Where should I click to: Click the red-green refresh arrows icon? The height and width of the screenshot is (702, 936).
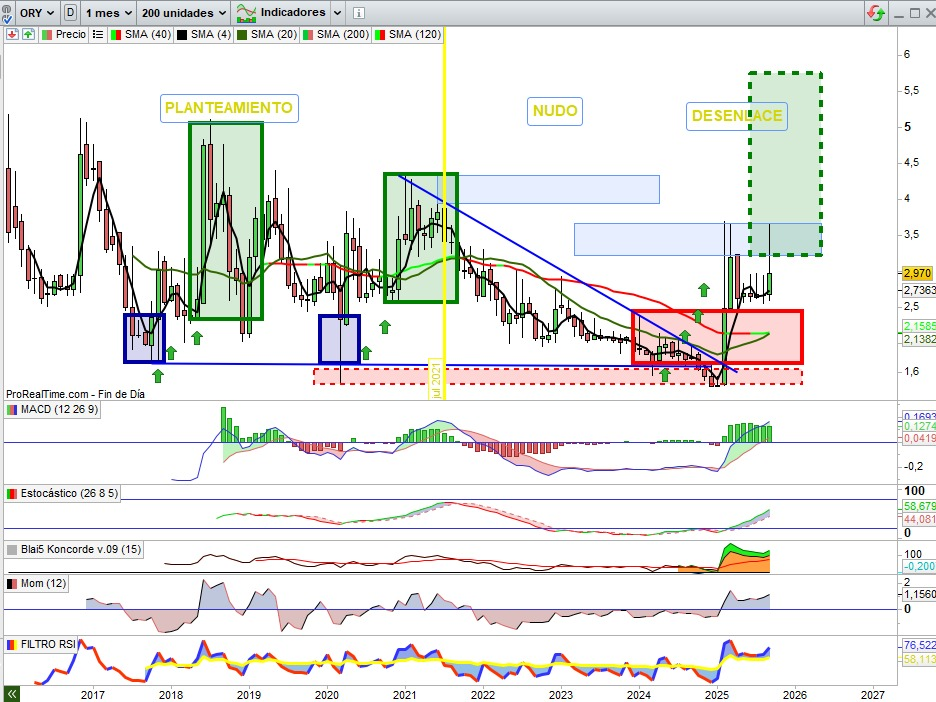point(875,13)
